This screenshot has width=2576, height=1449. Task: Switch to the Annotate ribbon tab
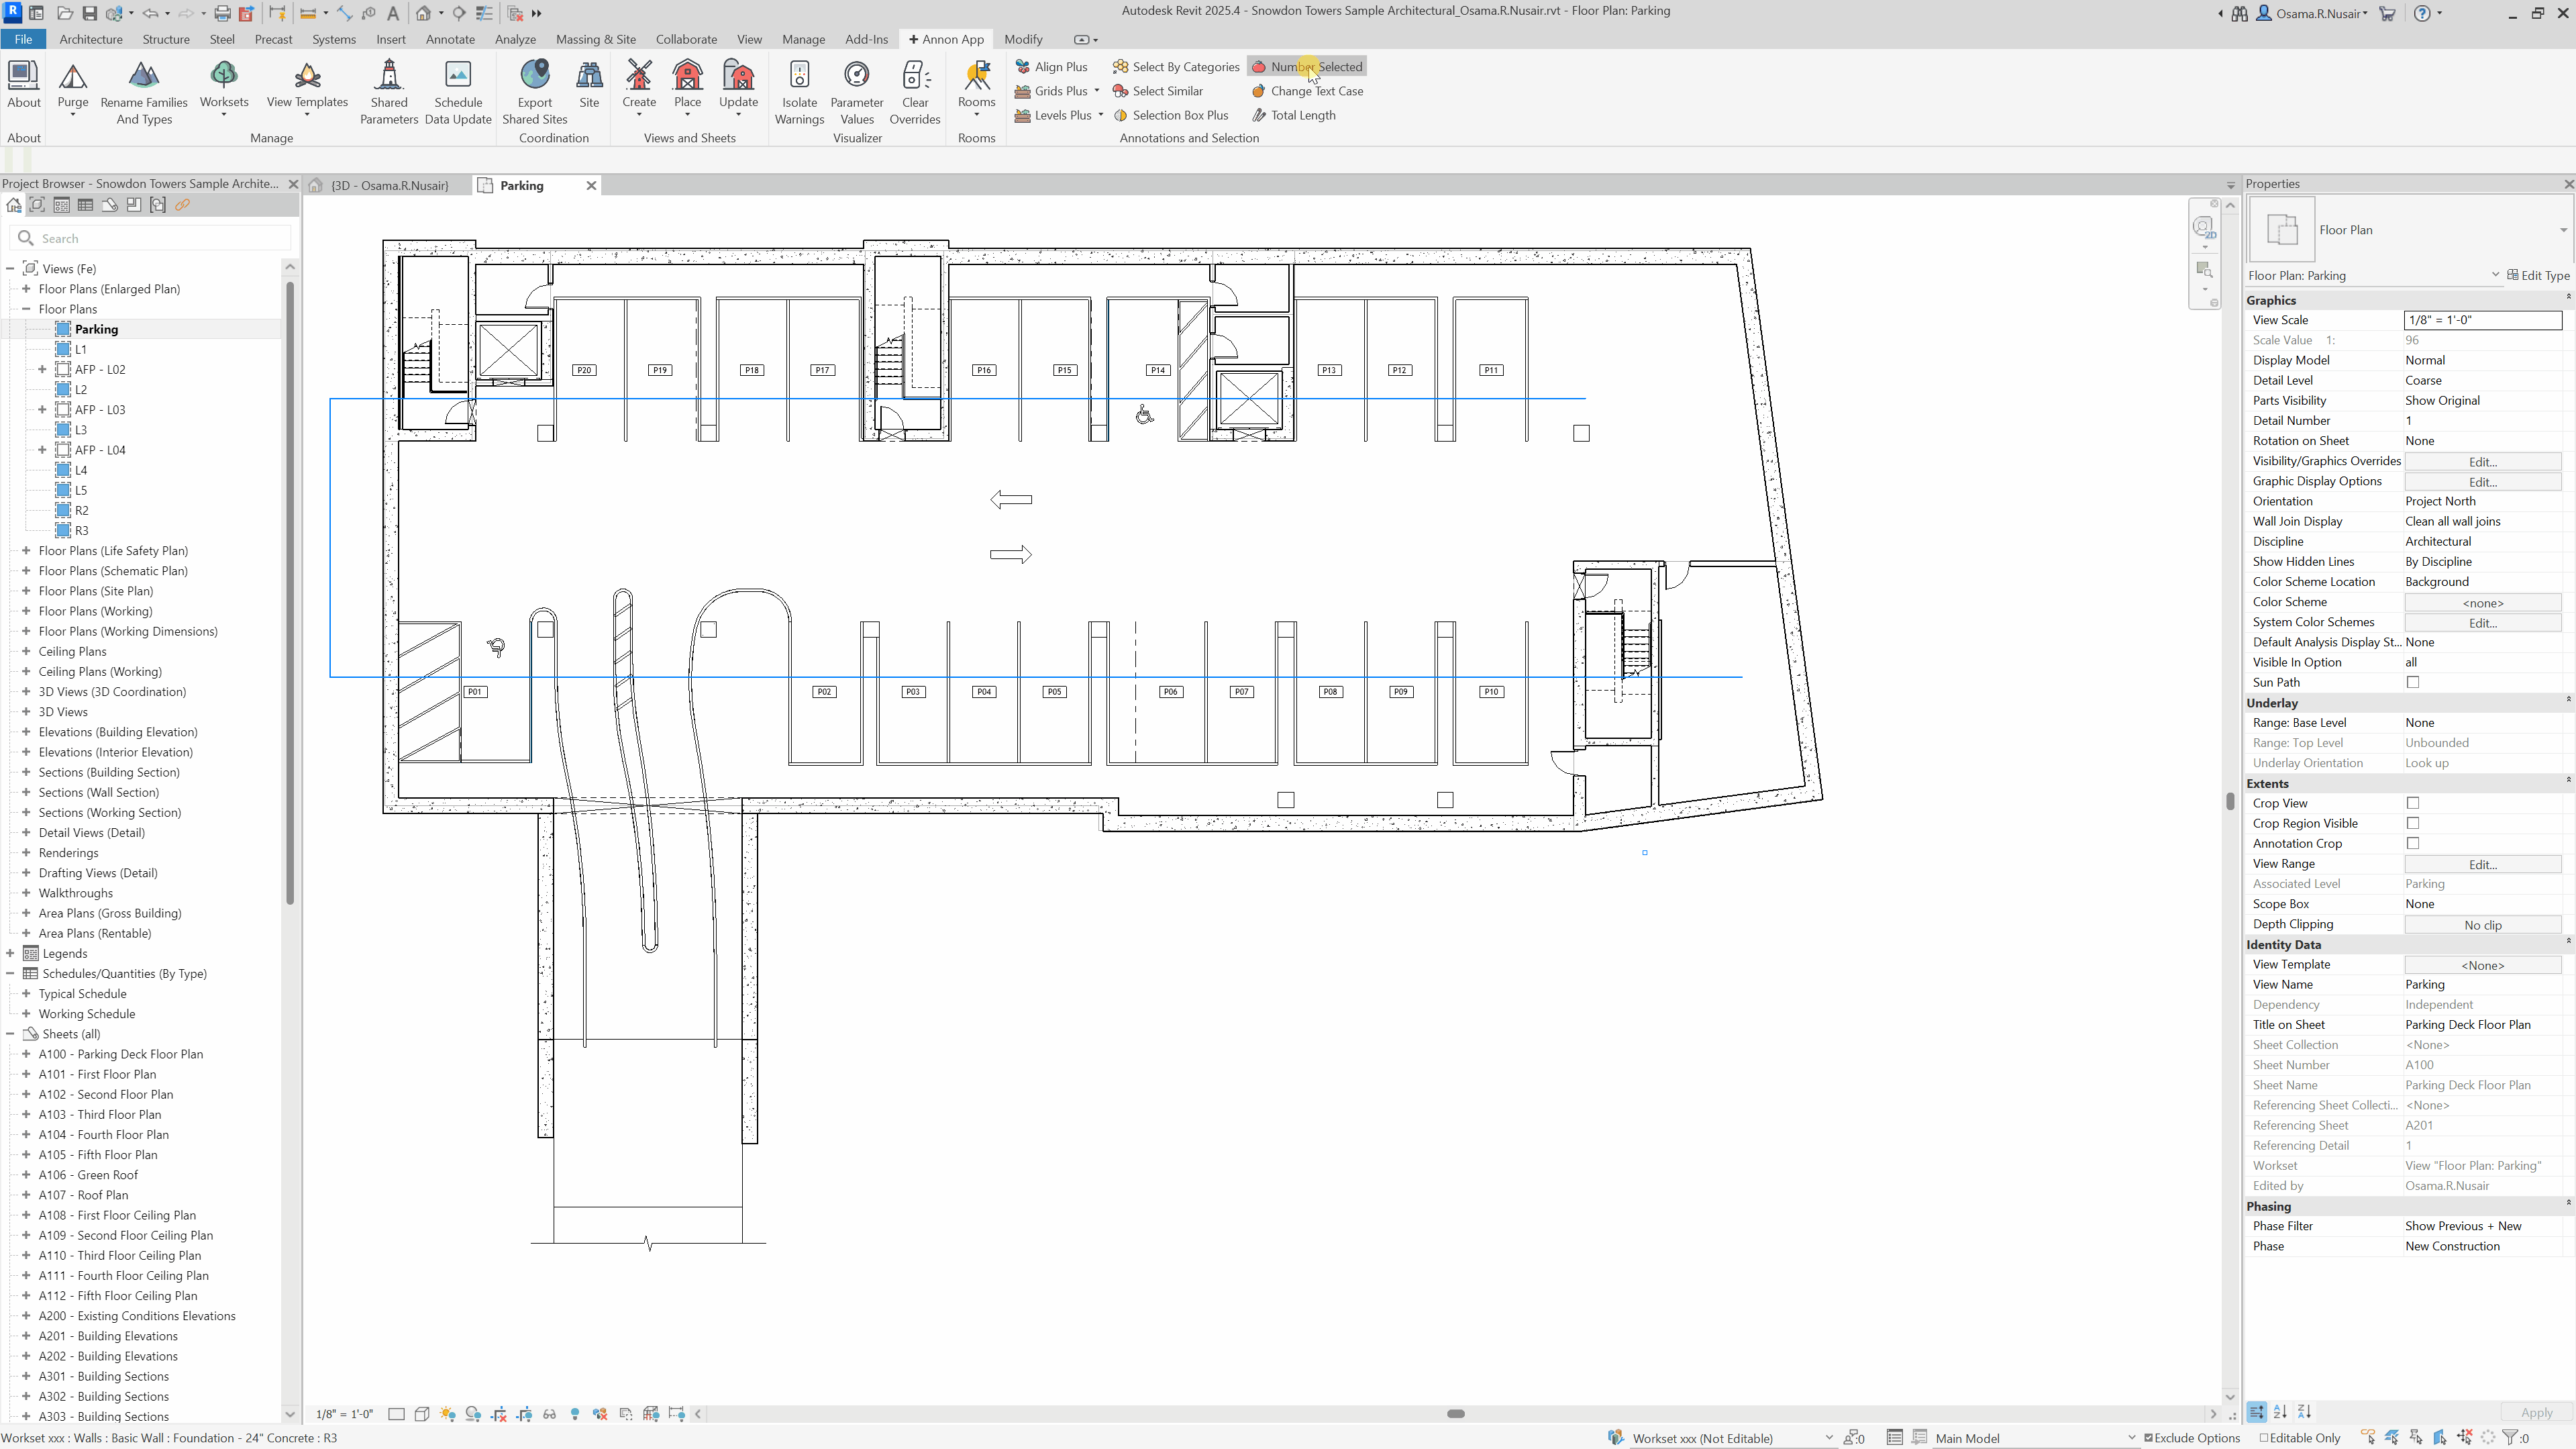point(450,39)
